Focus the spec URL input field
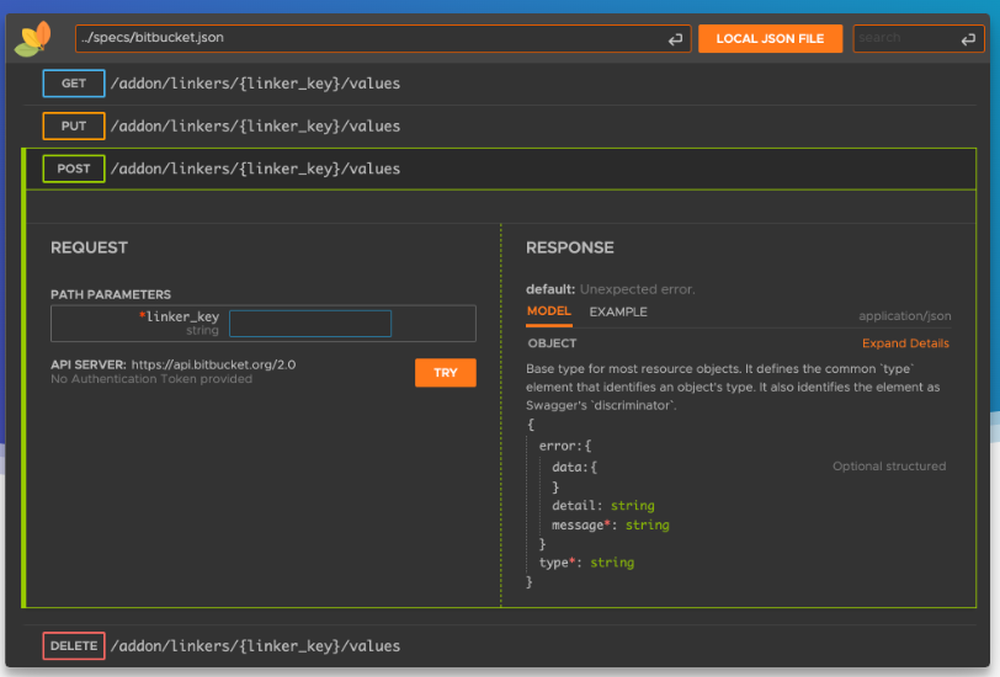1000x677 pixels. (x=383, y=38)
